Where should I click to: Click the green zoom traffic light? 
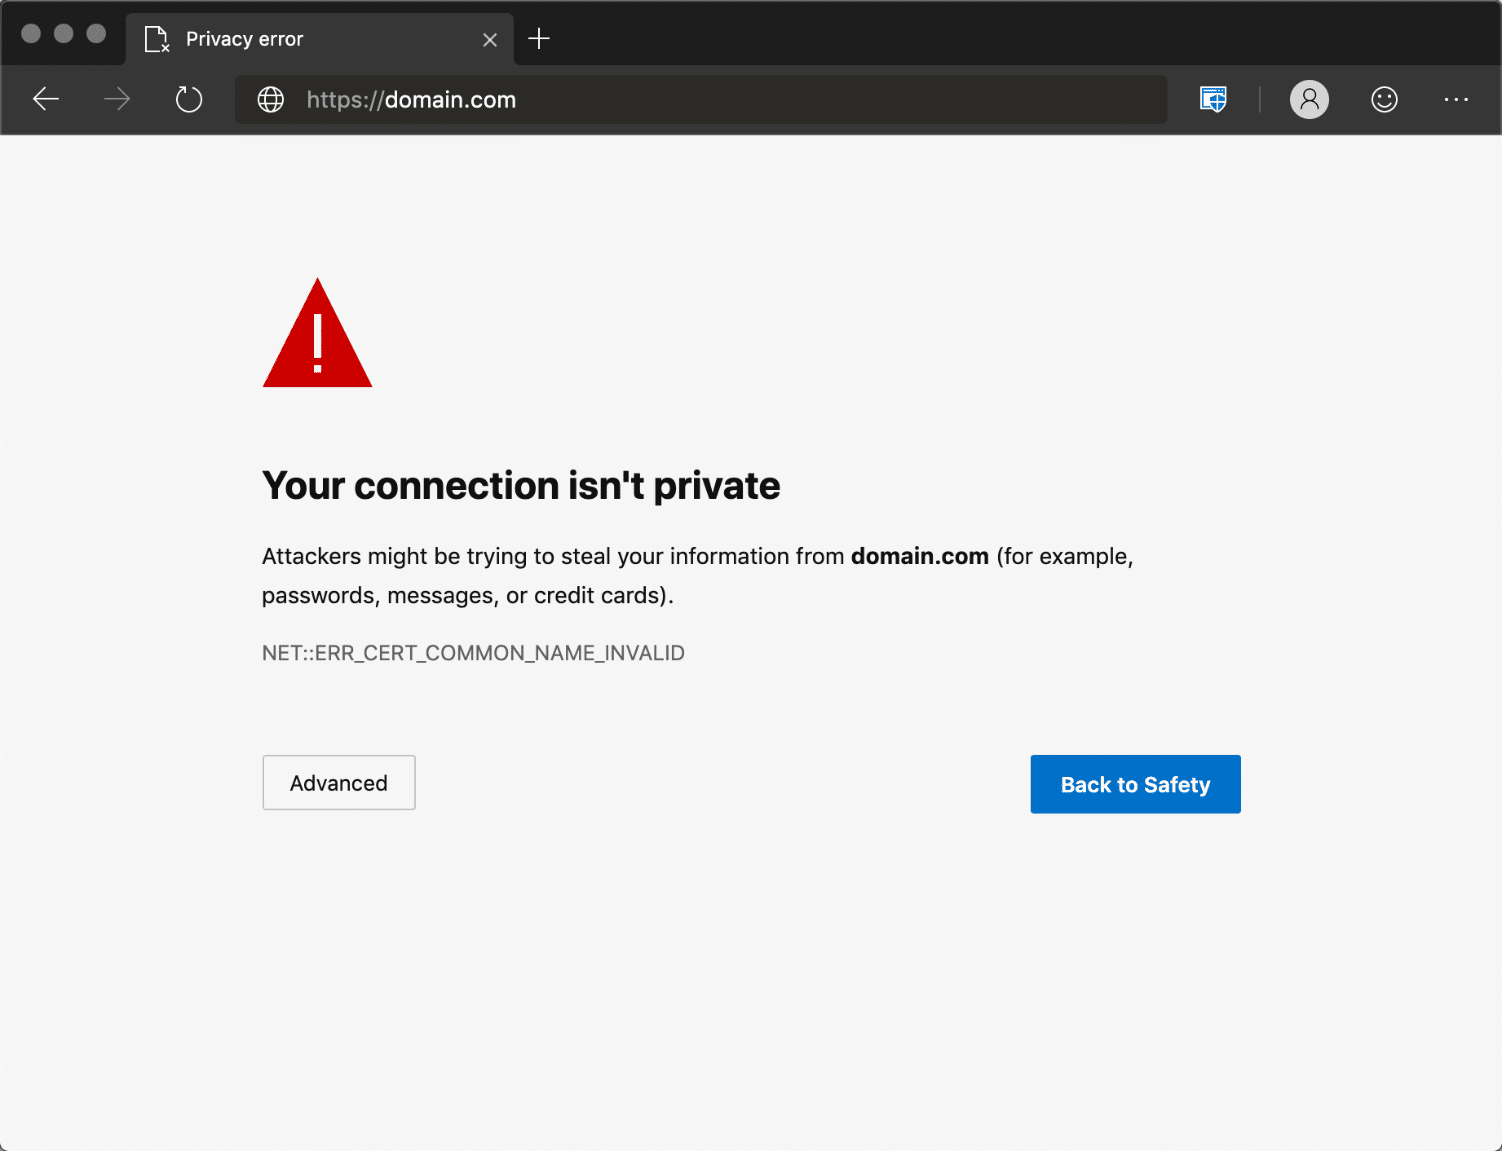(96, 33)
